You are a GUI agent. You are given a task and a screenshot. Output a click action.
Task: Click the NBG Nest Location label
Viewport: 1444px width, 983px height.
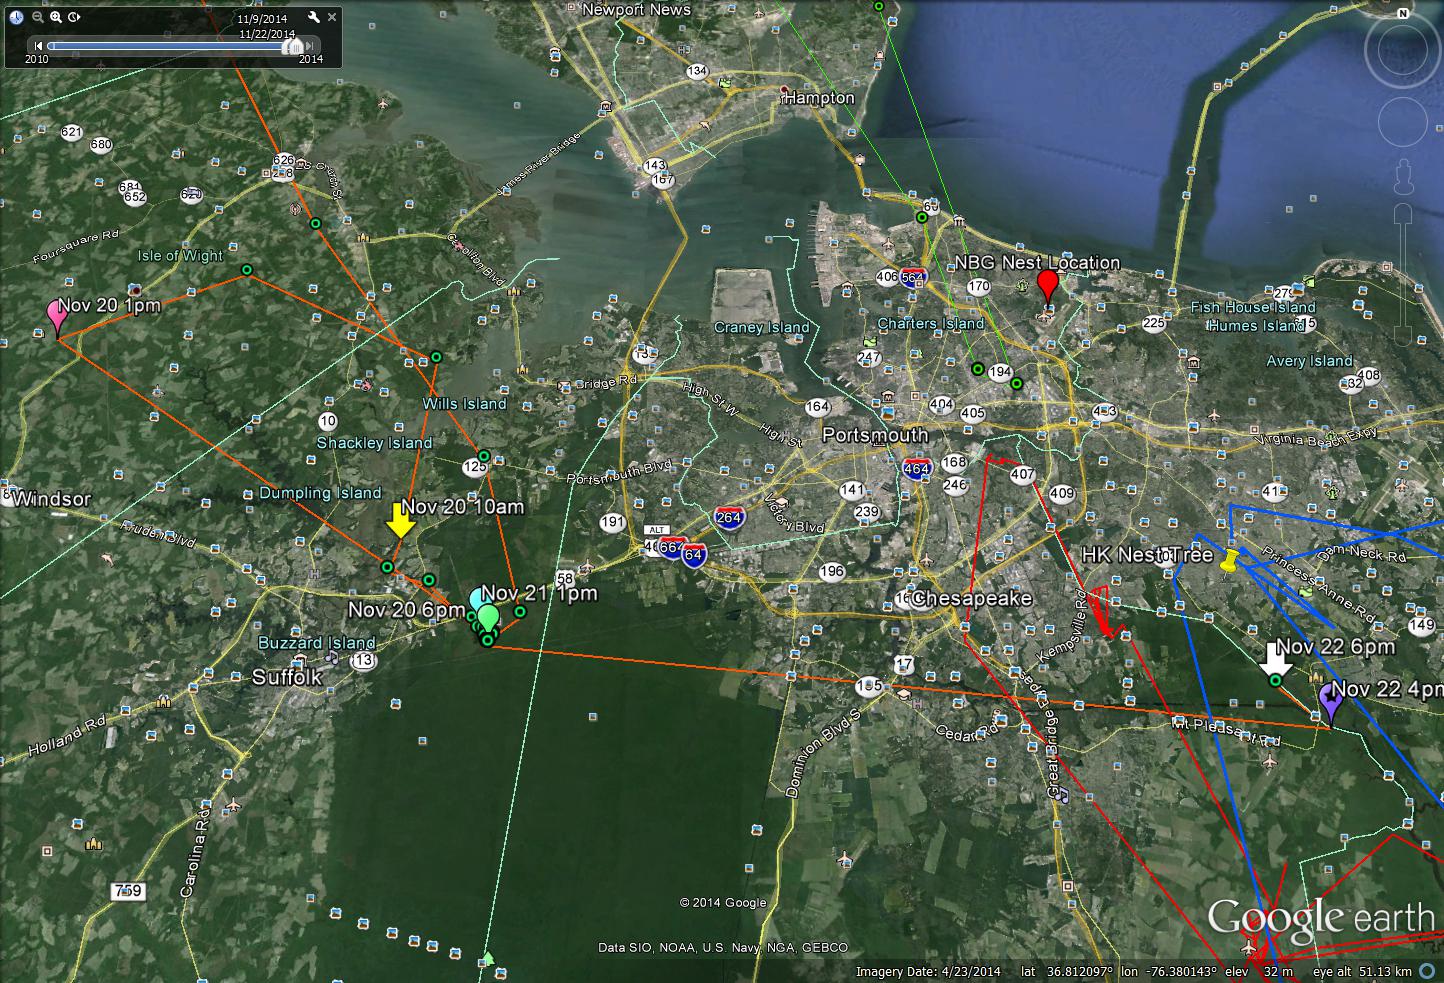[x=1037, y=263]
